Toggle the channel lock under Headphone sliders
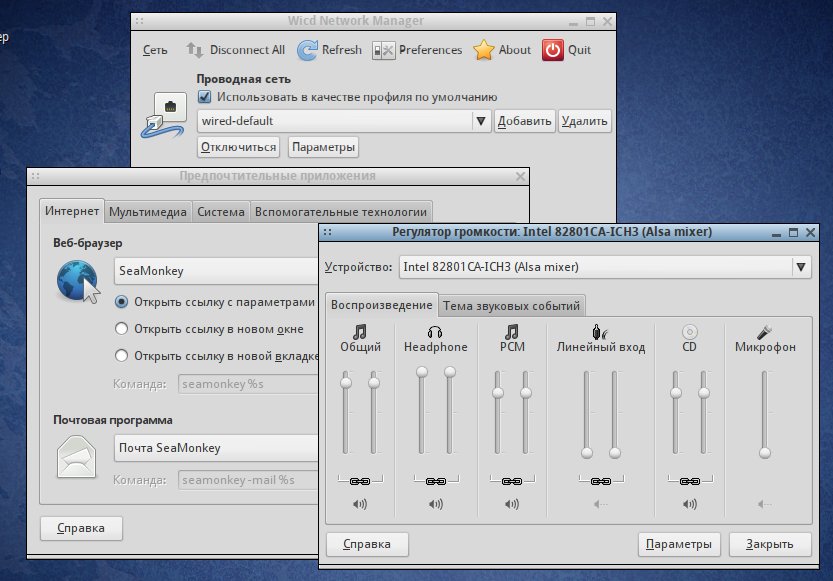This screenshot has width=833, height=581. (436, 481)
